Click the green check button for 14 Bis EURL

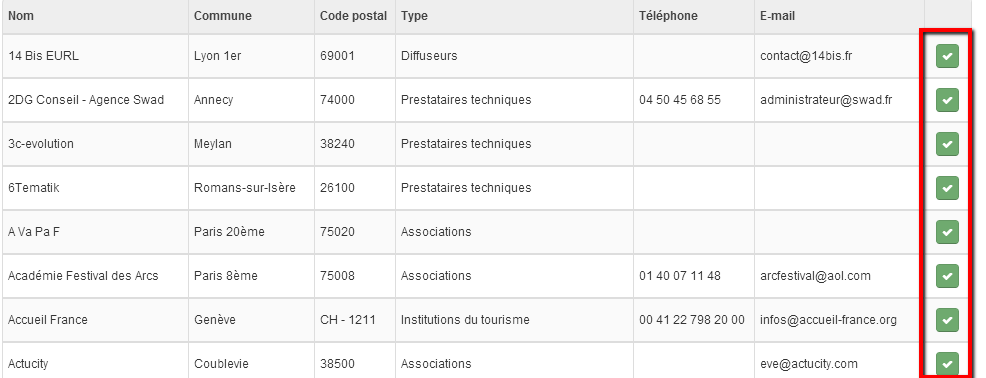(947, 56)
